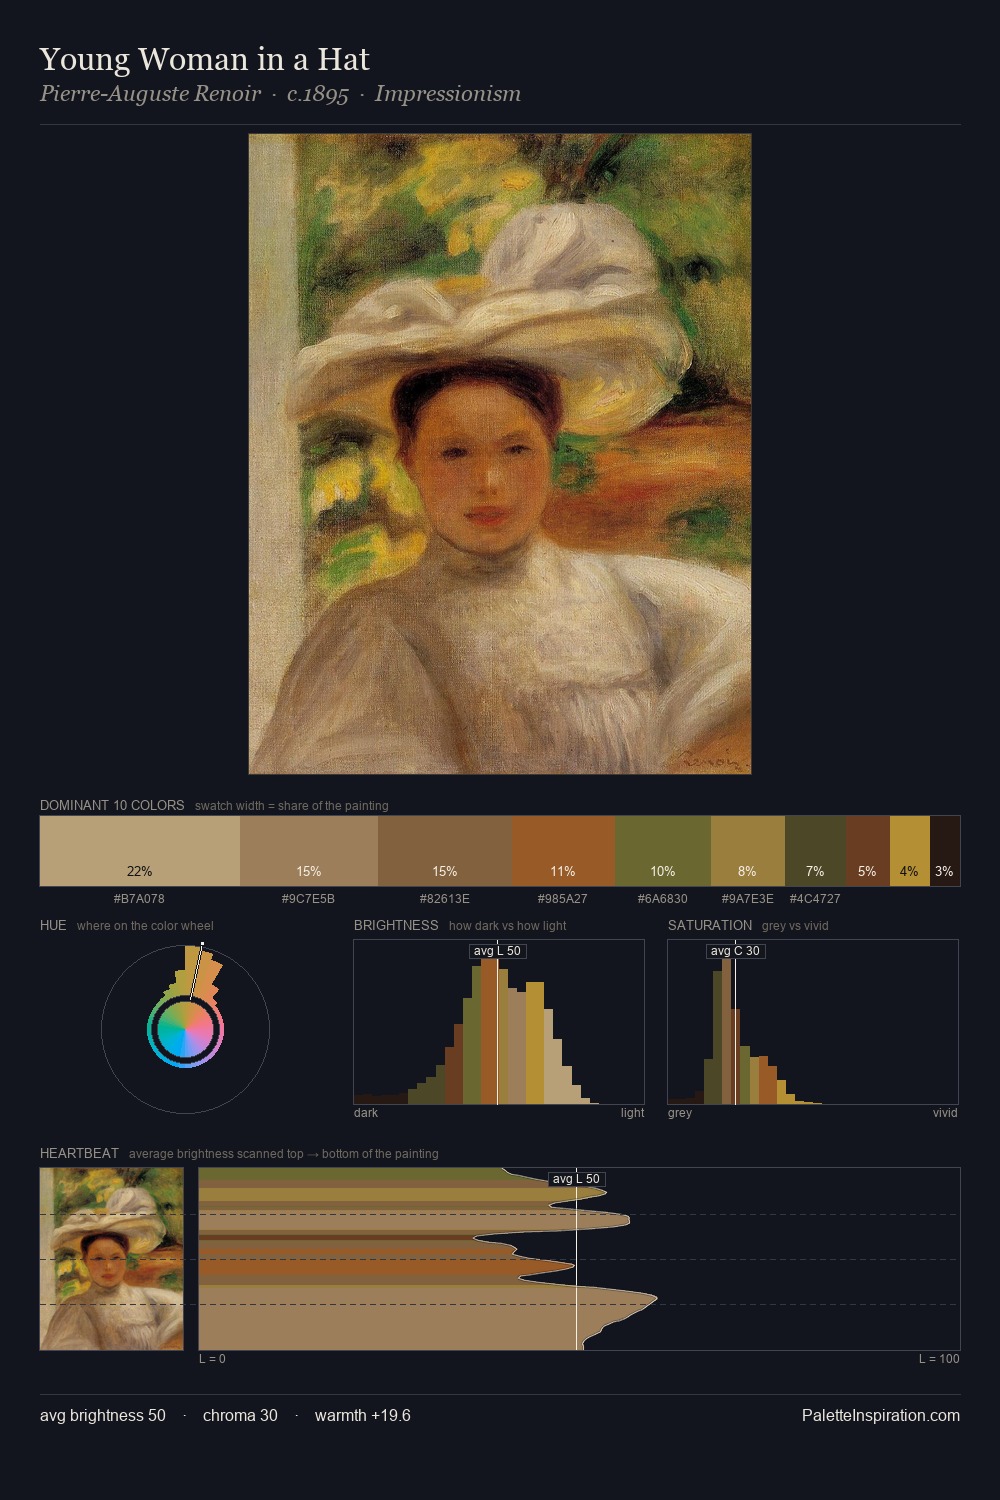Click the Impressionism style label
1000x1500 pixels.
(448, 94)
